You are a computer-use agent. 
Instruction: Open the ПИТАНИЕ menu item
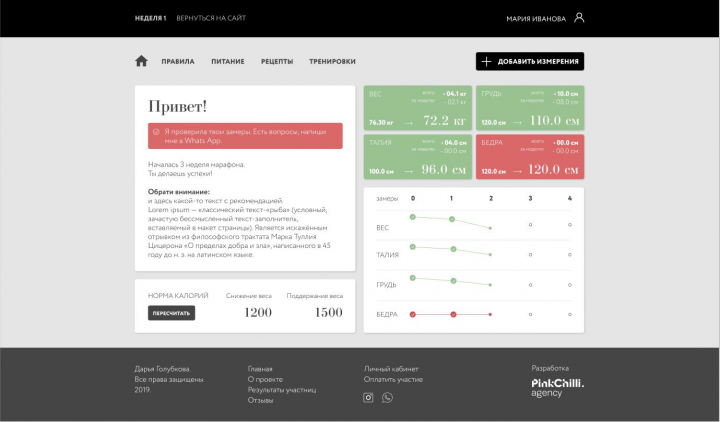pos(228,62)
